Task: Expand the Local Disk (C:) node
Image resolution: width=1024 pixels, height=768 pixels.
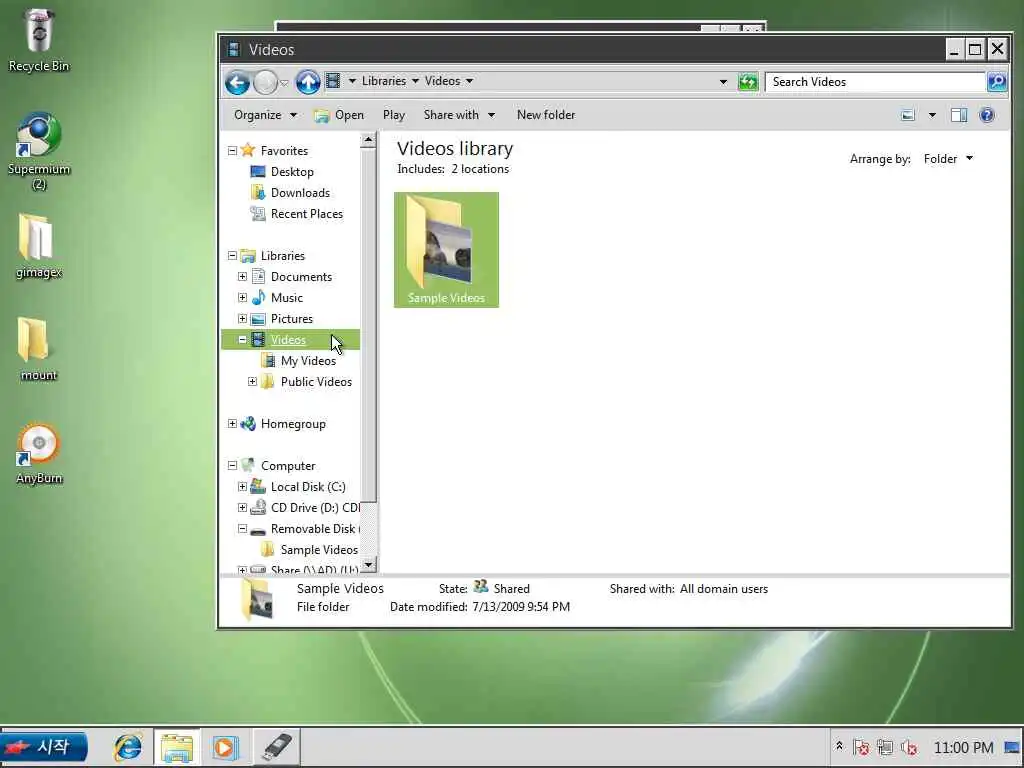Action: (x=242, y=487)
